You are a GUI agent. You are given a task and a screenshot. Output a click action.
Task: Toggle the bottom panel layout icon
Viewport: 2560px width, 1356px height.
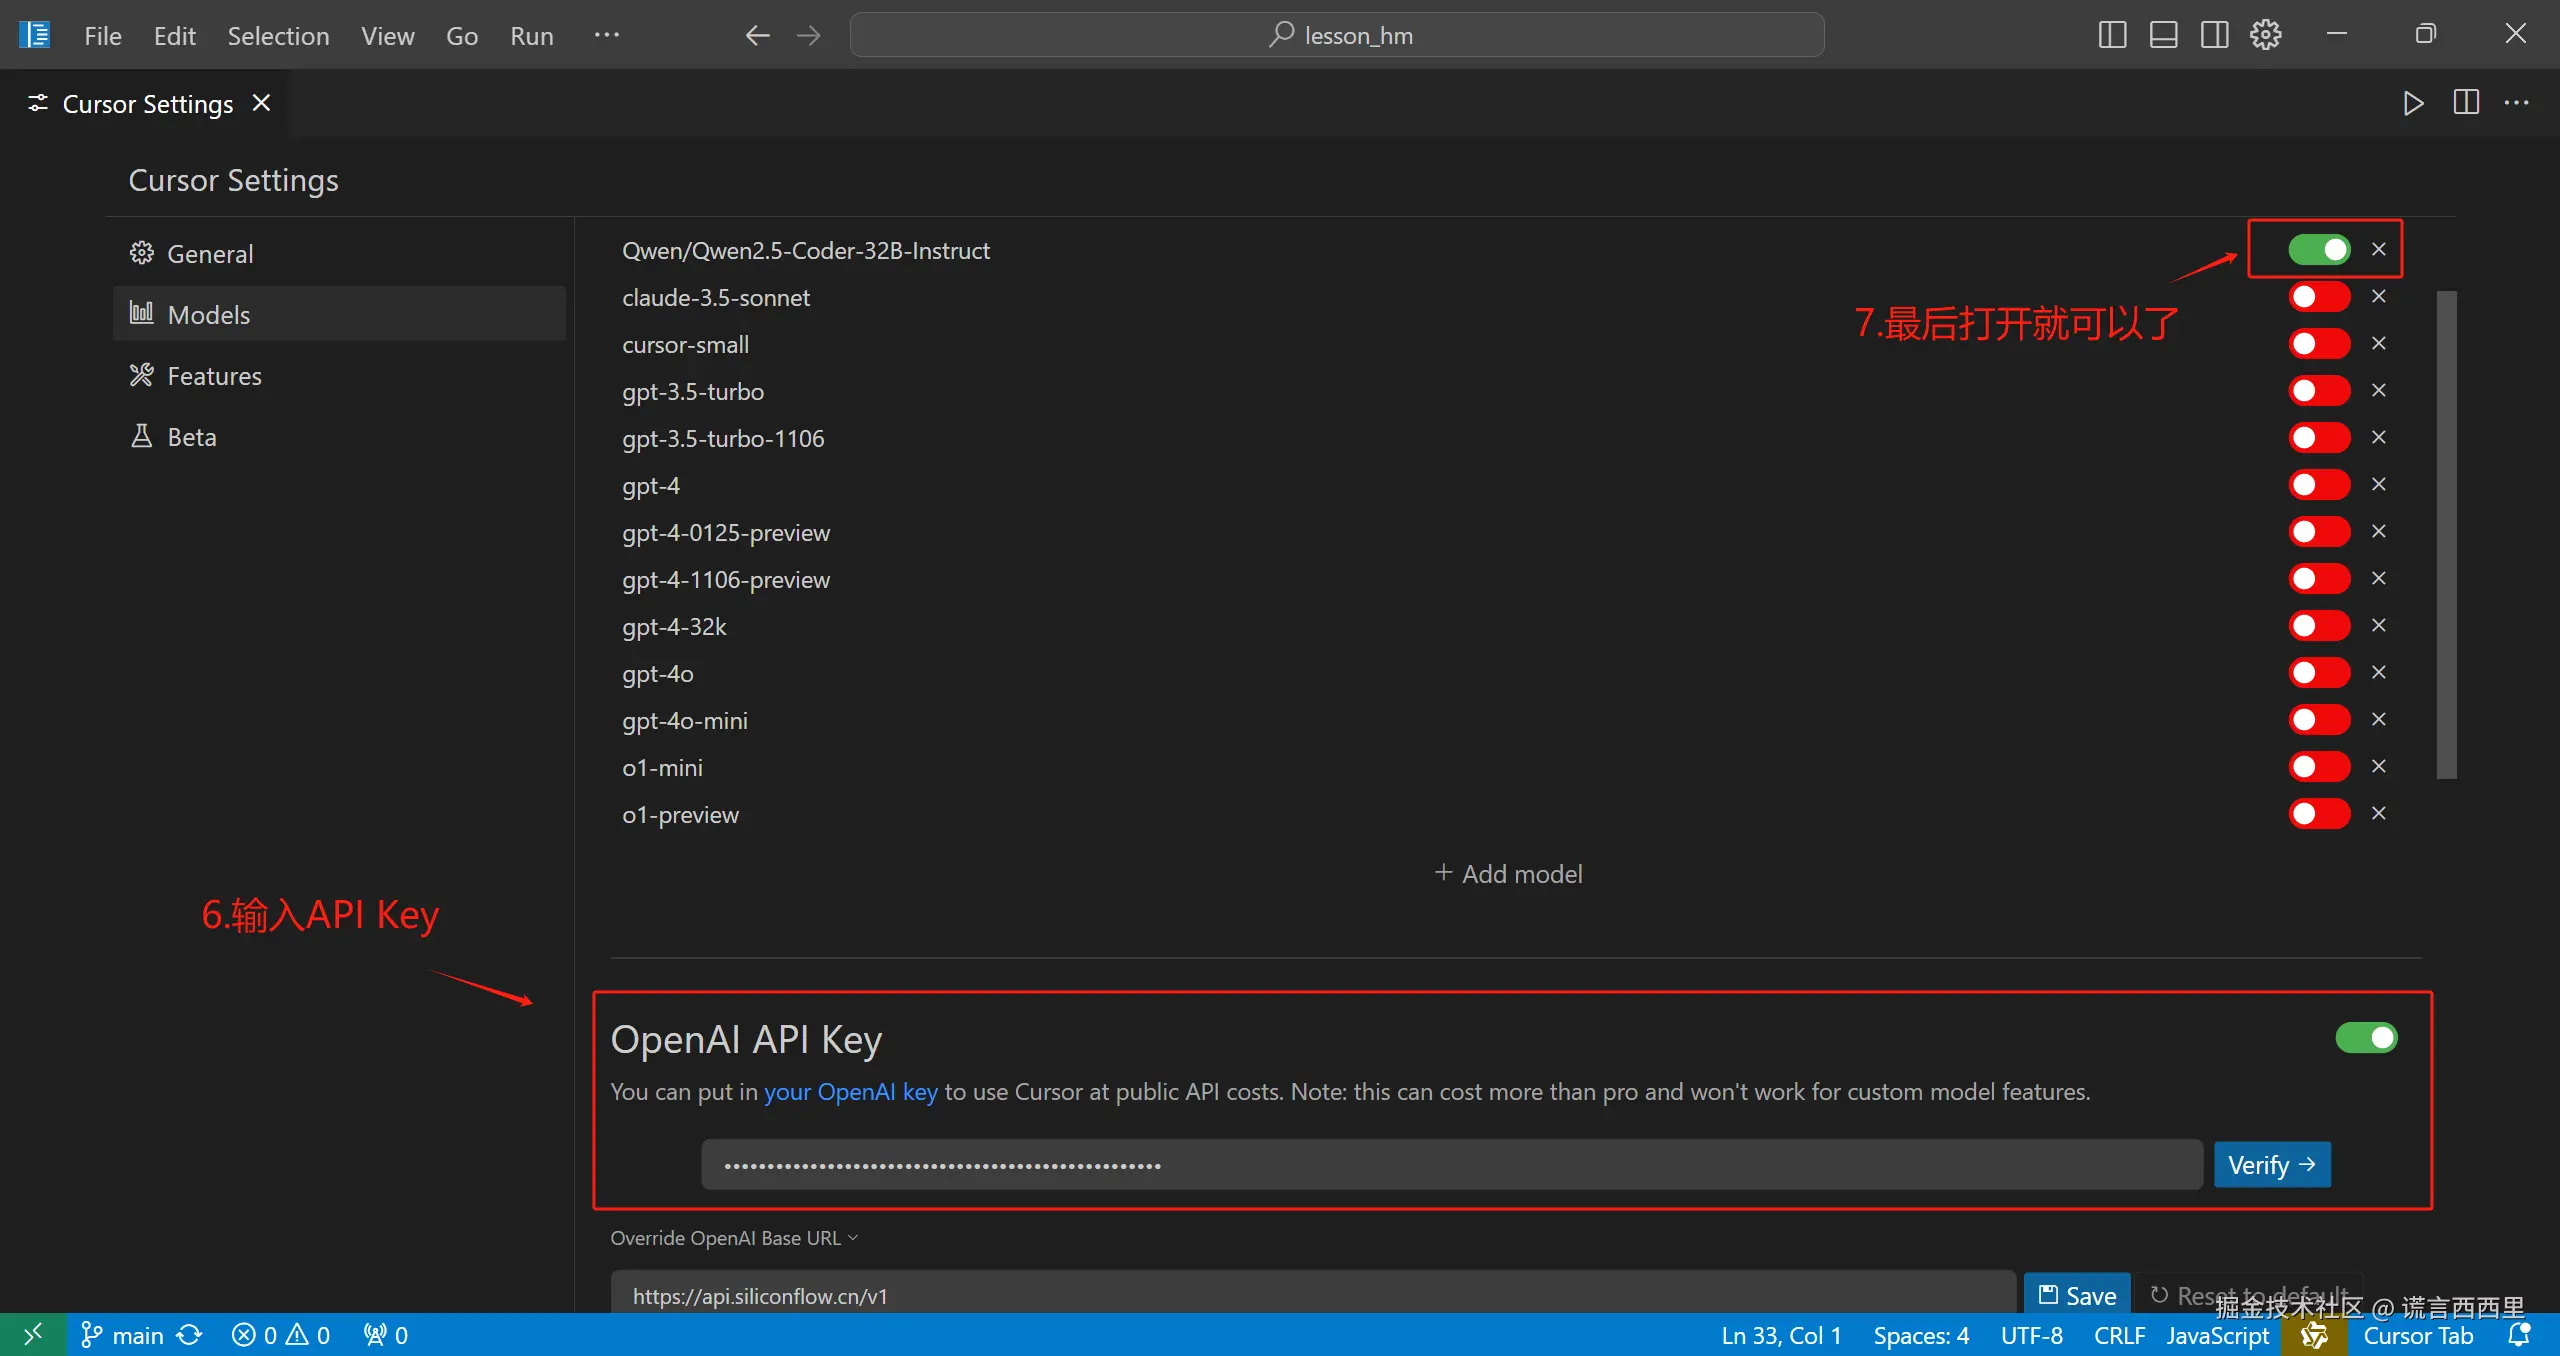[x=2163, y=35]
